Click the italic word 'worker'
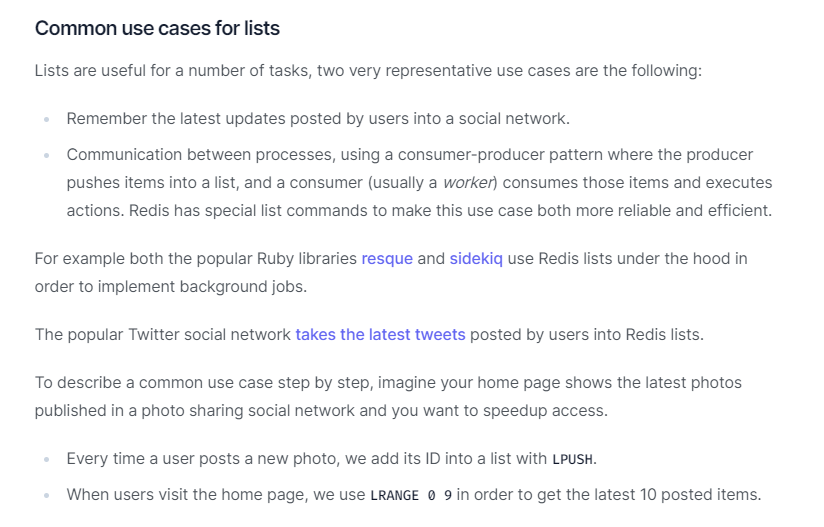824x527 pixels. [x=469, y=183]
